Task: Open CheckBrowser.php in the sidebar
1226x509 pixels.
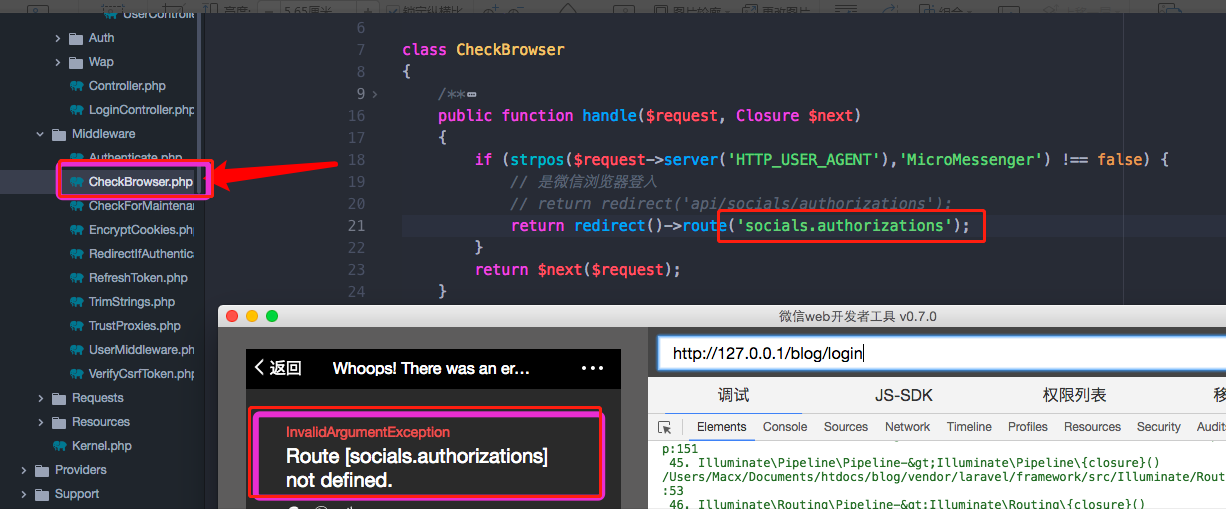Action: (140, 182)
